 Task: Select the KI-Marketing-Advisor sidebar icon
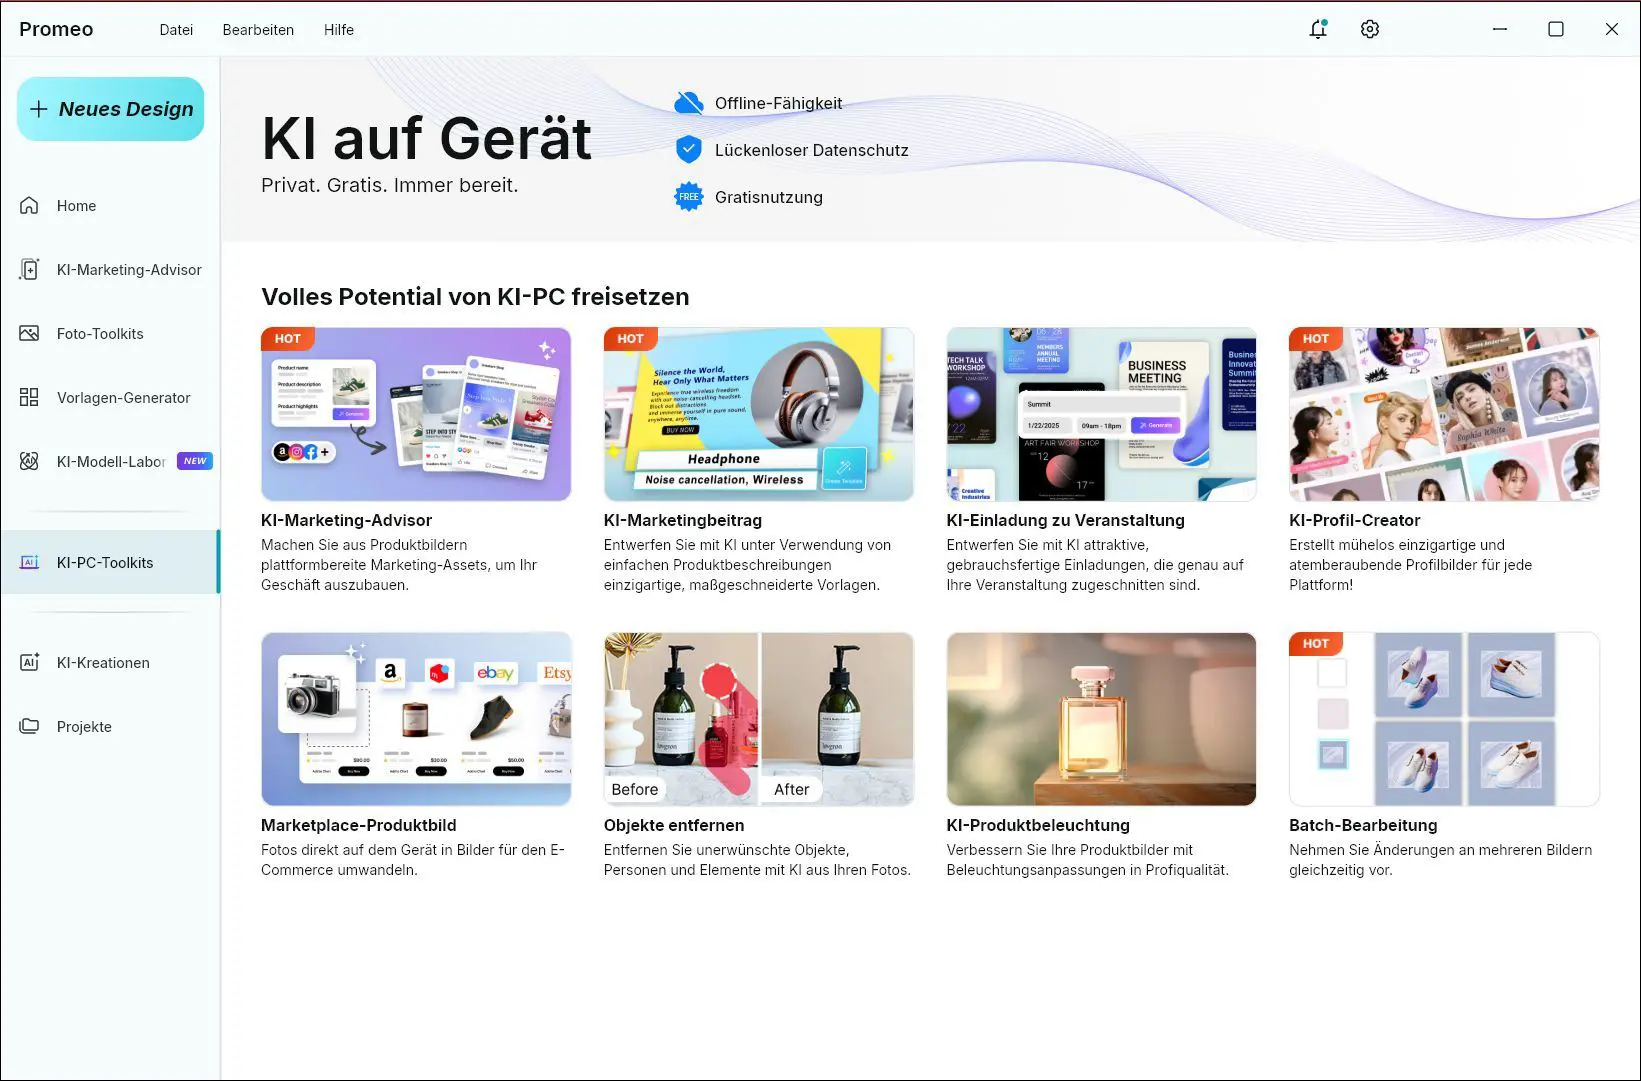coord(29,269)
